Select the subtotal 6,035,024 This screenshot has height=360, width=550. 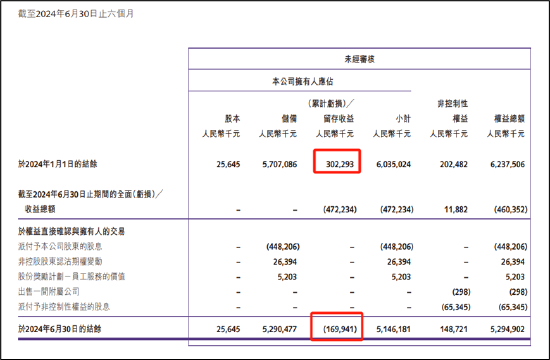point(394,164)
